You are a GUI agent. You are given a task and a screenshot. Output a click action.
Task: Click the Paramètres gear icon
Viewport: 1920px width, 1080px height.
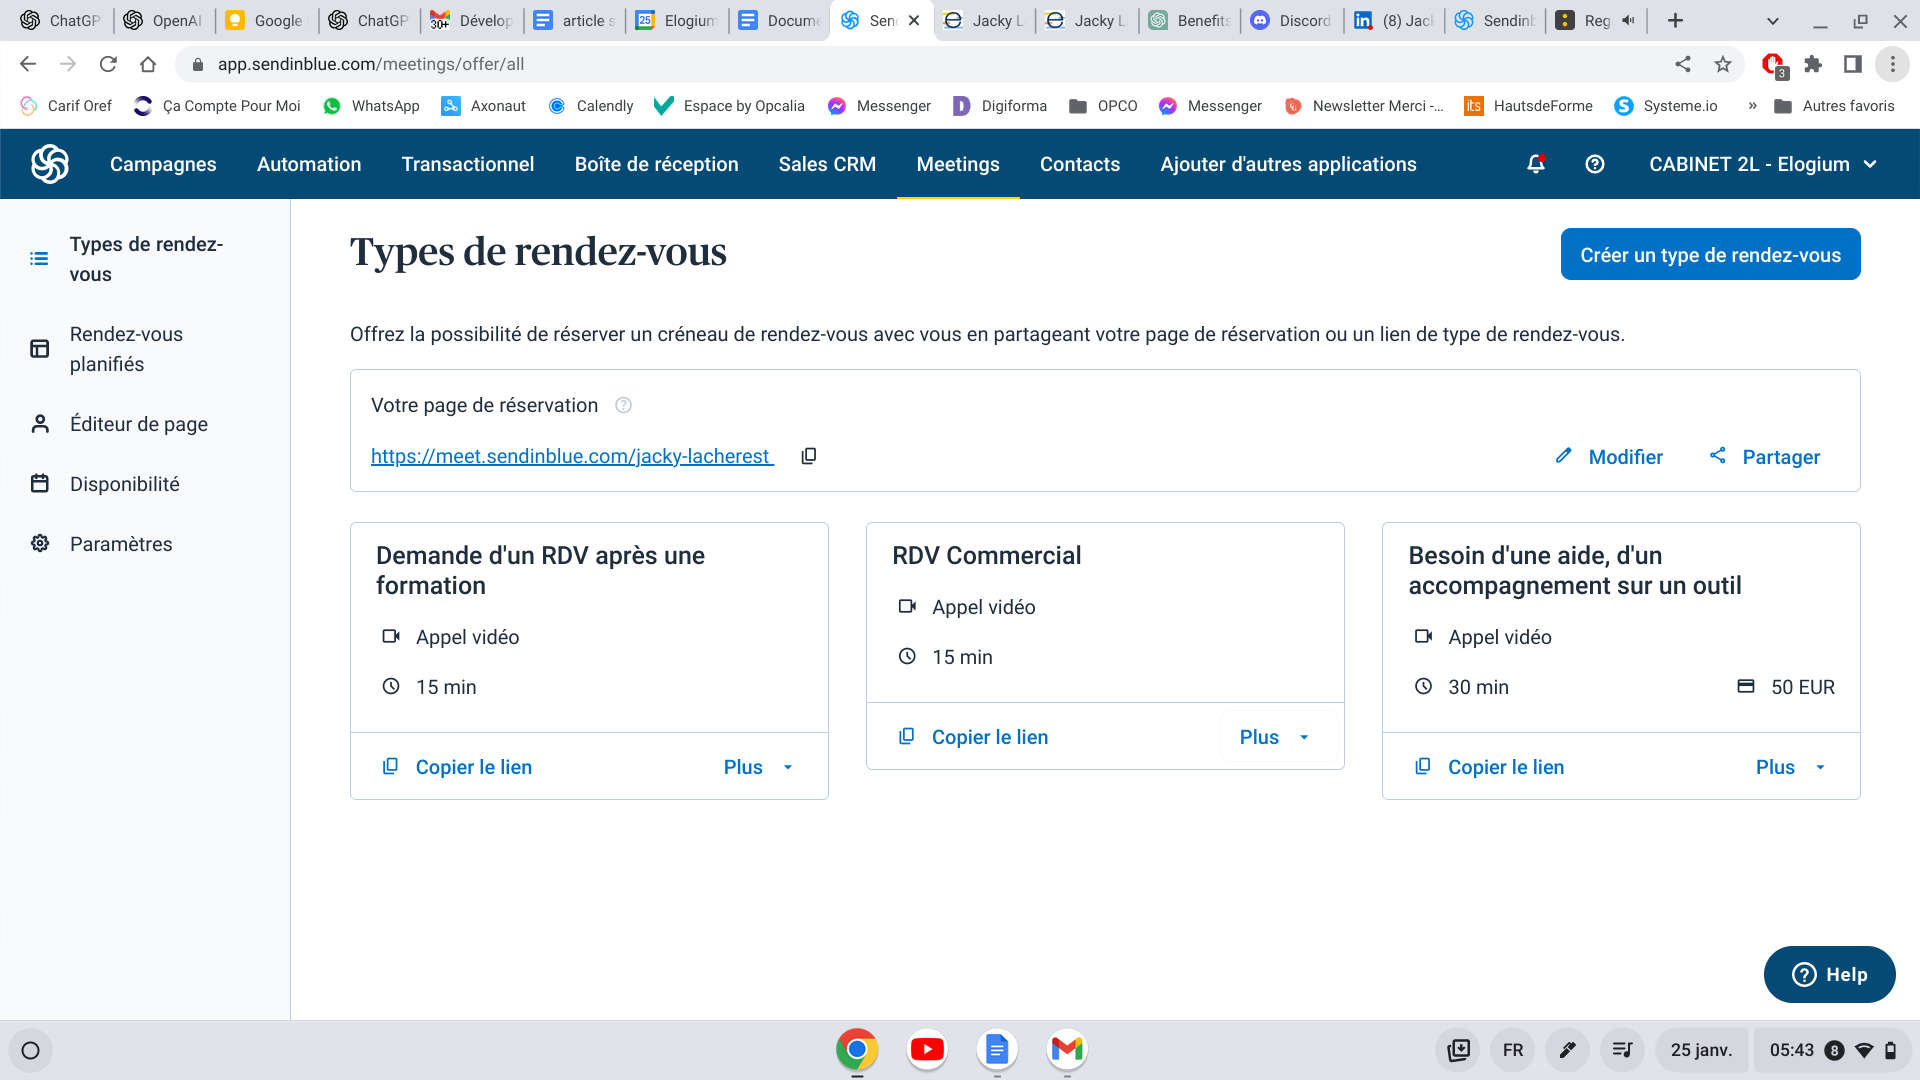[40, 544]
